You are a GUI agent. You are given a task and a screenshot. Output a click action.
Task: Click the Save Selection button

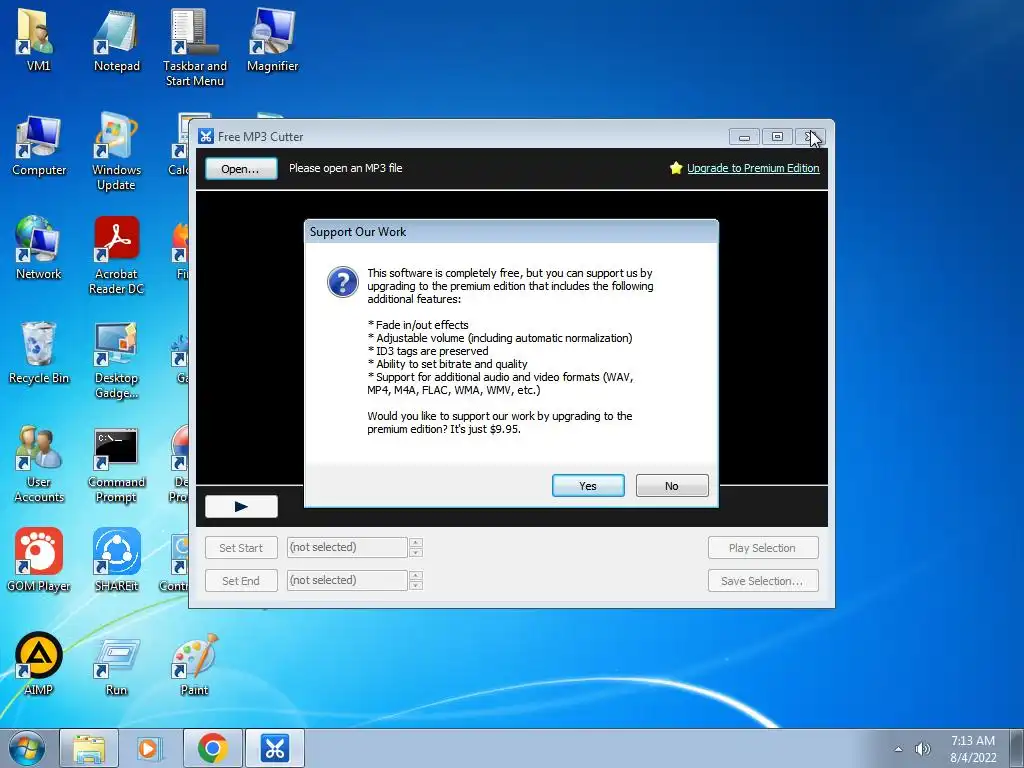click(x=762, y=580)
